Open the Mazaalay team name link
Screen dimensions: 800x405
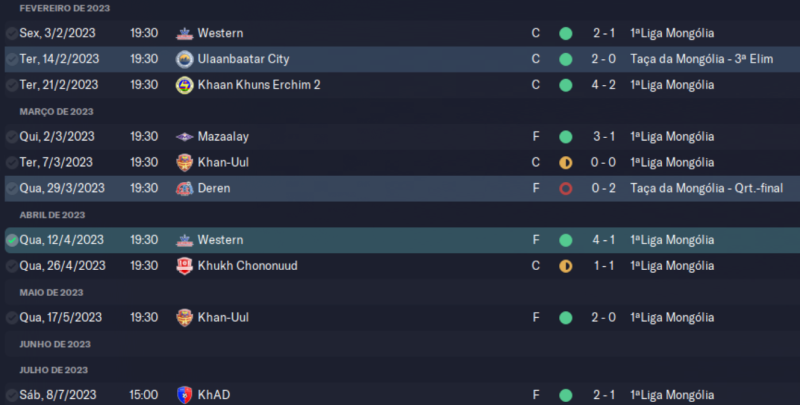pyautogui.click(x=227, y=137)
